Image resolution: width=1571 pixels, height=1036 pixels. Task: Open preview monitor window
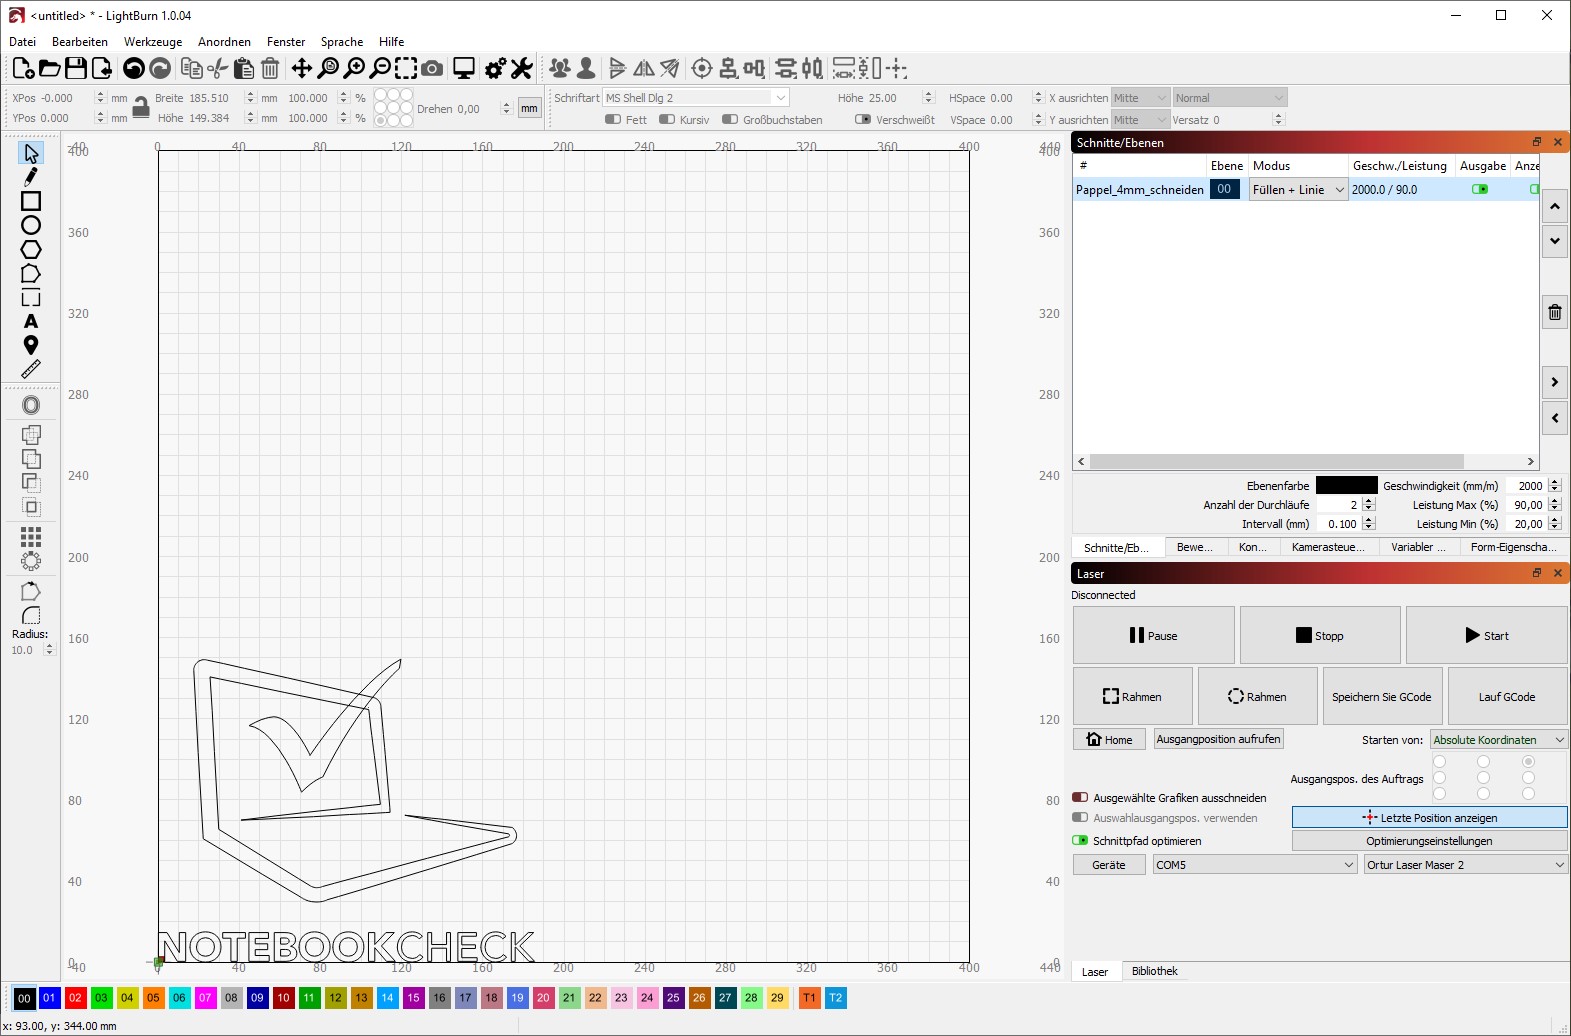tap(464, 68)
